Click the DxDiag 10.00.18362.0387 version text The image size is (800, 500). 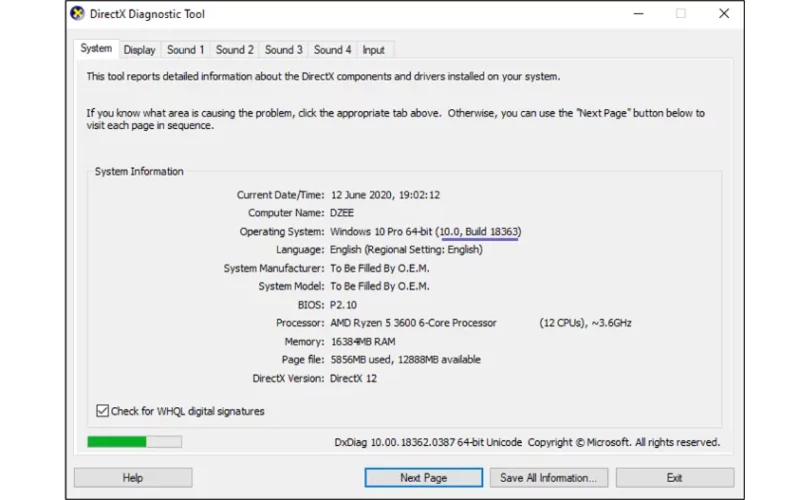[428, 442]
